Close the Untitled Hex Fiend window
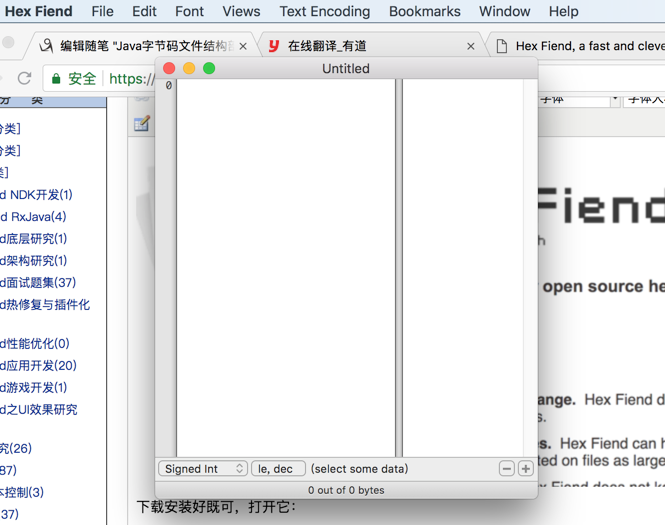This screenshot has height=525, width=665. point(169,68)
